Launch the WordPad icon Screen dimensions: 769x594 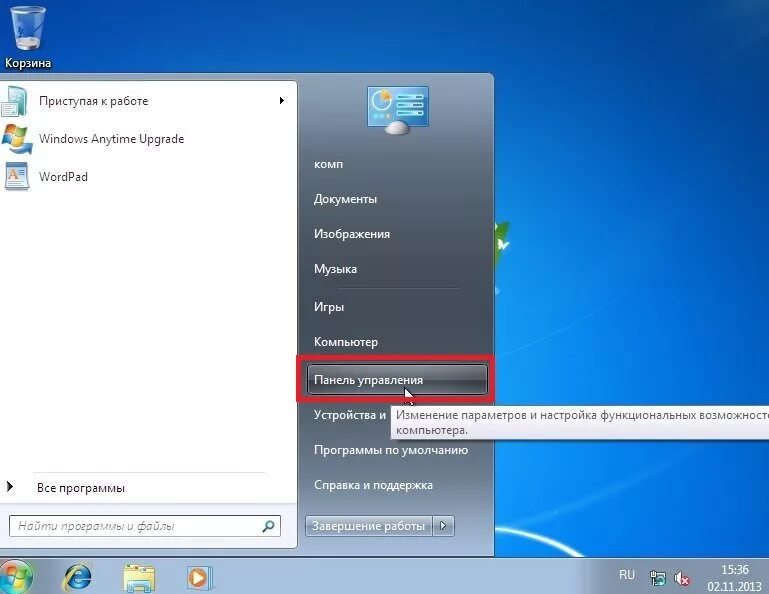pos(17,176)
